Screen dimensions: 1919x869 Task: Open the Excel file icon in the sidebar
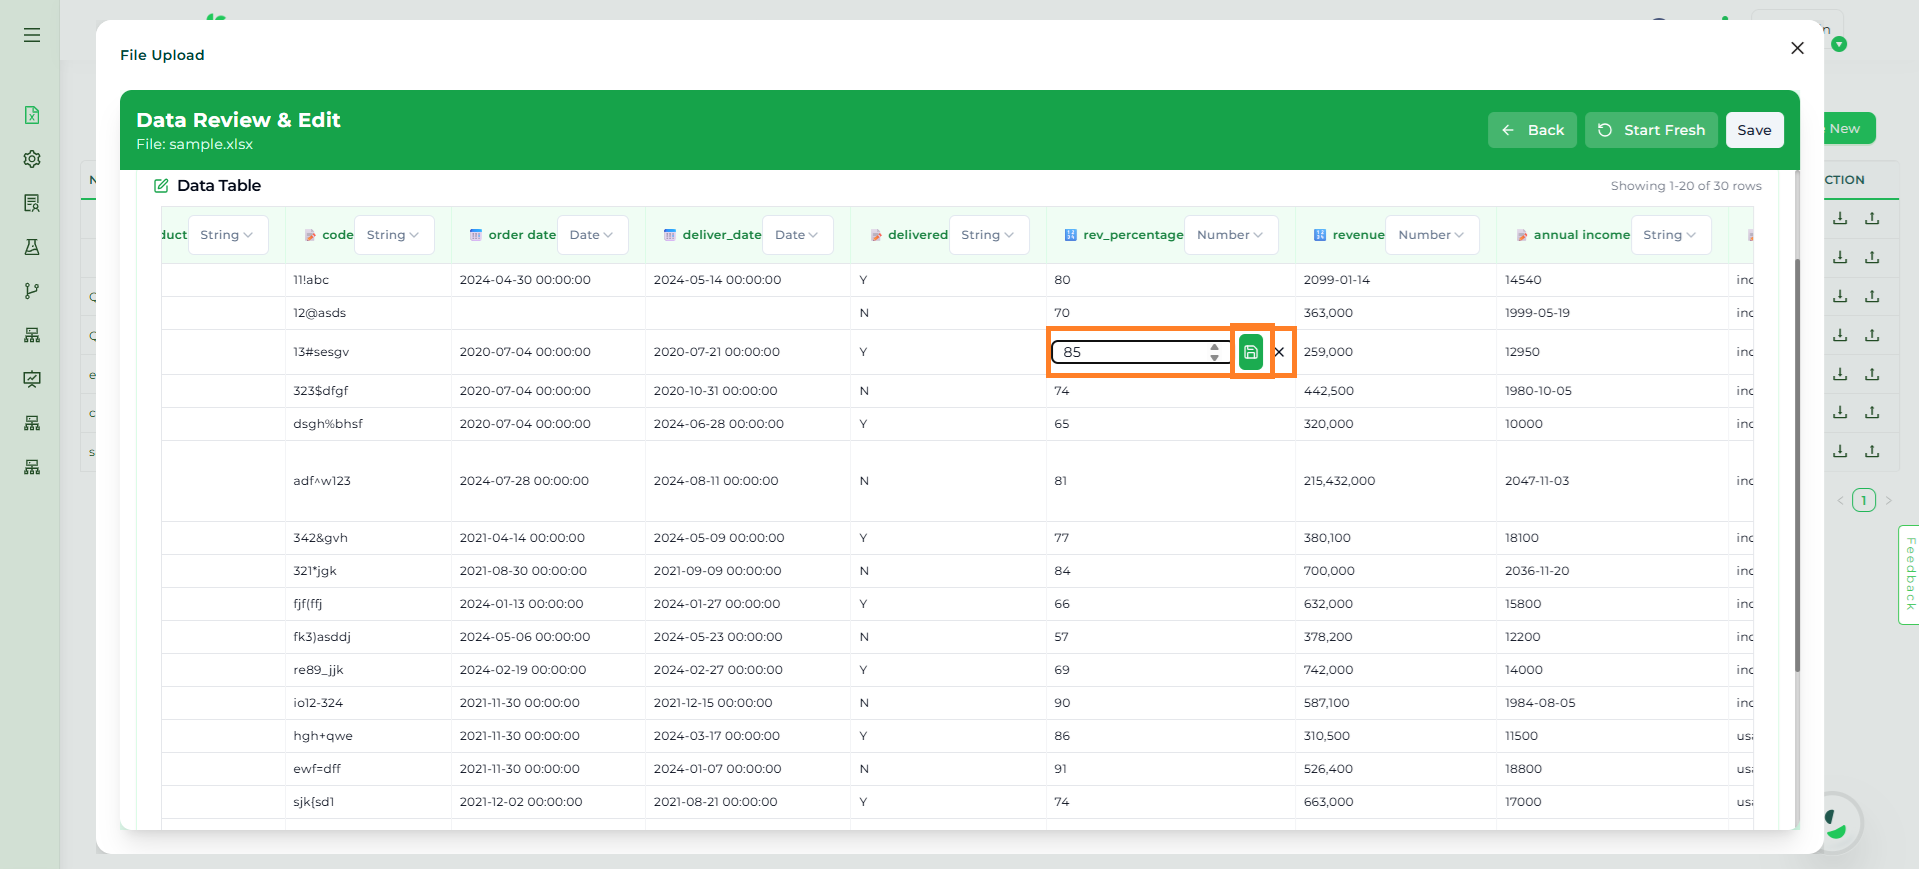click(32, 115)
